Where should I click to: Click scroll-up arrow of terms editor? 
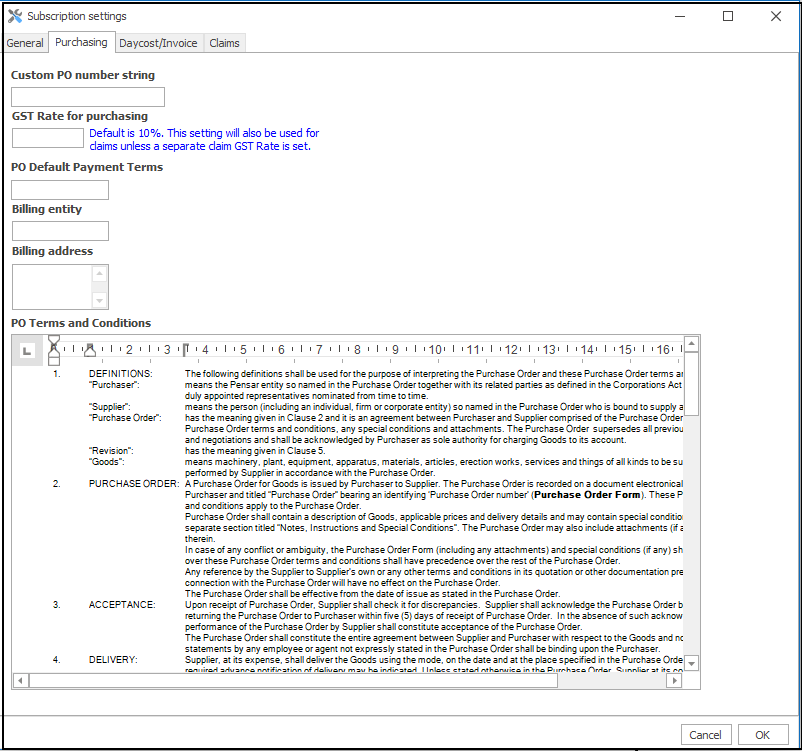(x=692, y=344)
